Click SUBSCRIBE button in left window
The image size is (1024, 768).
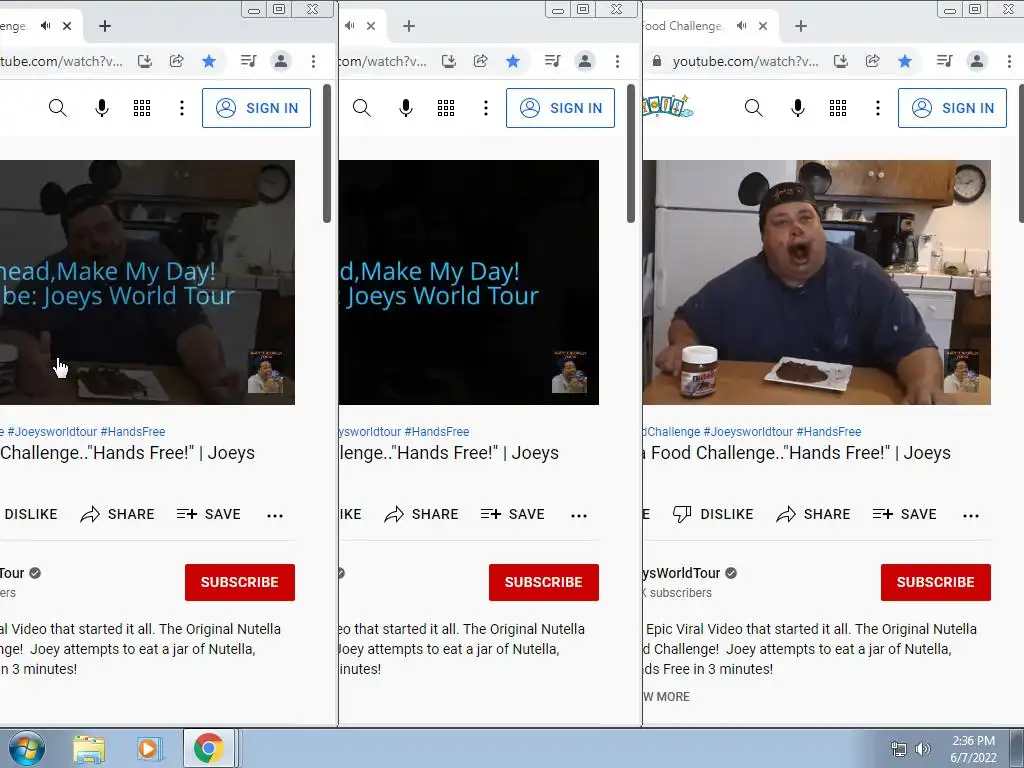coord(240,583)
